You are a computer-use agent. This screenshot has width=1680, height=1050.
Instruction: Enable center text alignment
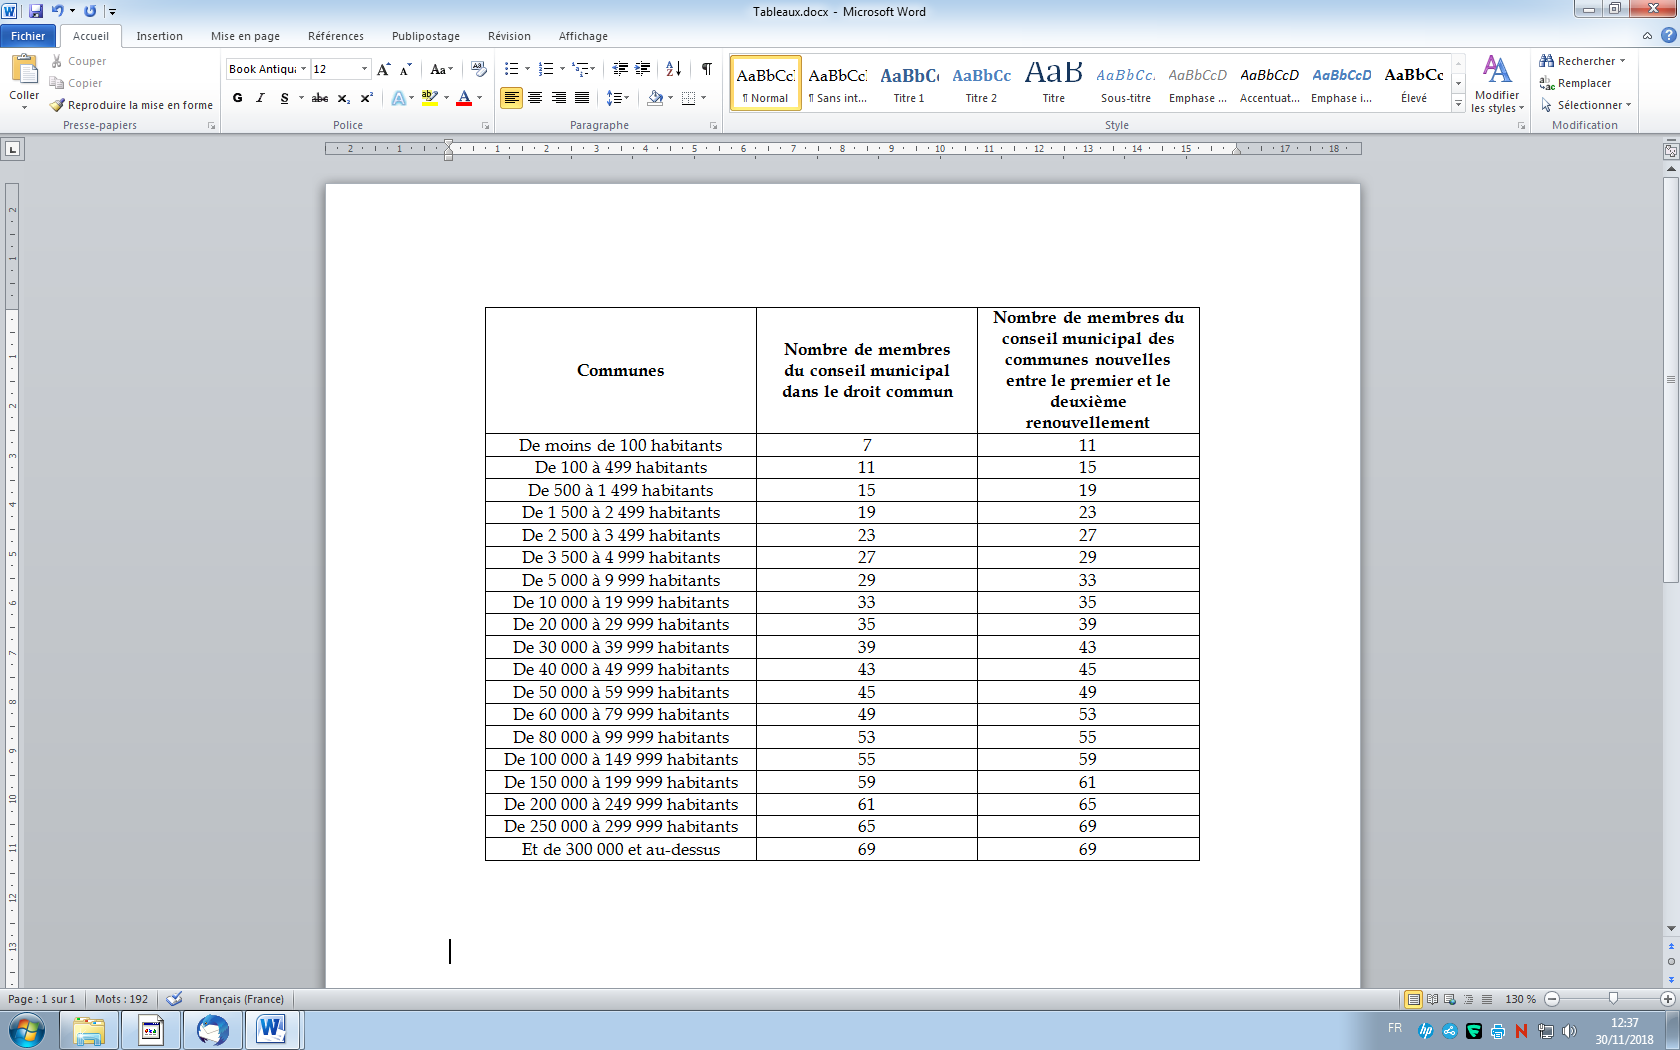tap(535, 98)
